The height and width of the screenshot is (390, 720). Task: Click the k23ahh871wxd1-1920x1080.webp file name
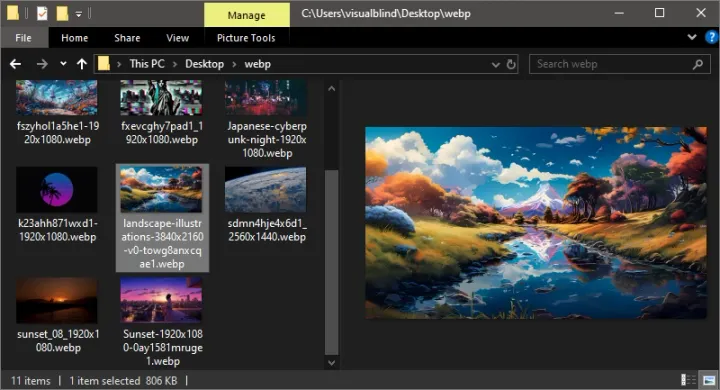[57, 230]
